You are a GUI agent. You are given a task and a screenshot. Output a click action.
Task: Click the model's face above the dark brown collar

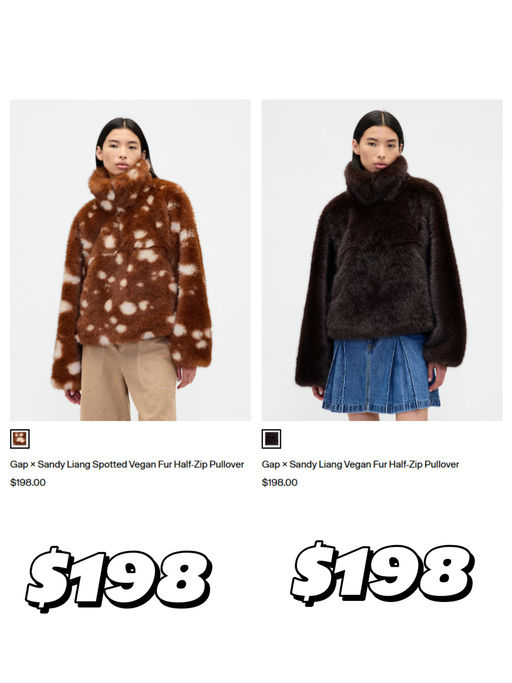click(378, 148)
